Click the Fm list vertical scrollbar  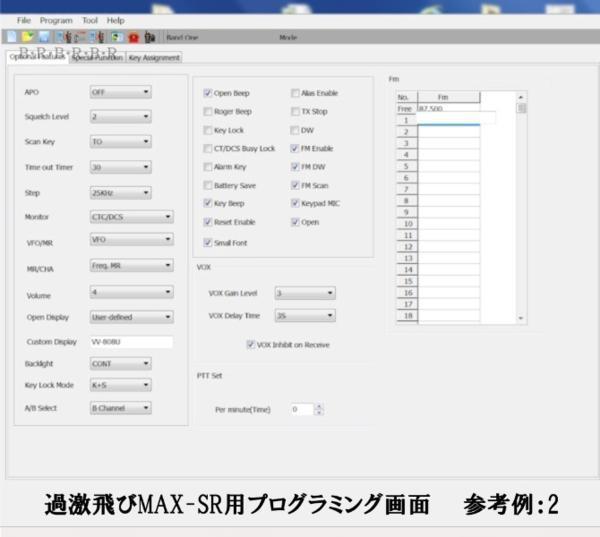coord(521,210)
